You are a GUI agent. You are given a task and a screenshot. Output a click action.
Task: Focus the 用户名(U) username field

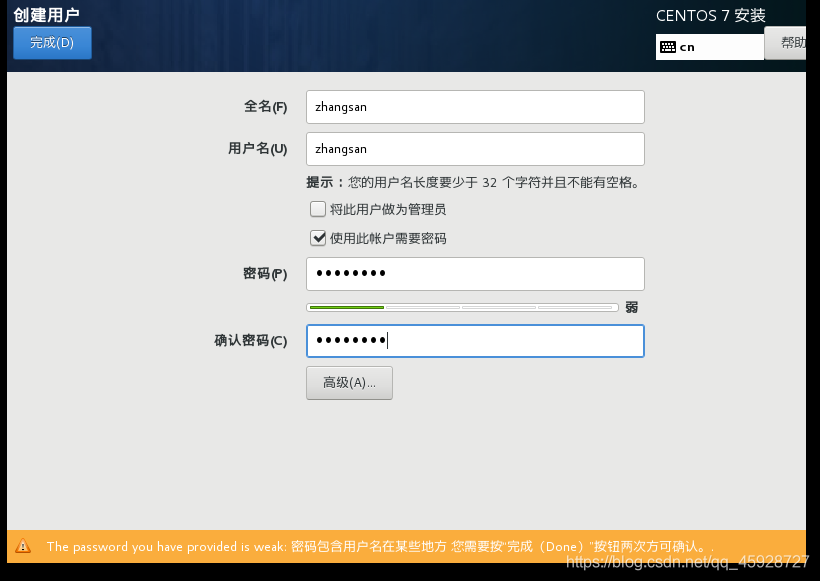475,149
